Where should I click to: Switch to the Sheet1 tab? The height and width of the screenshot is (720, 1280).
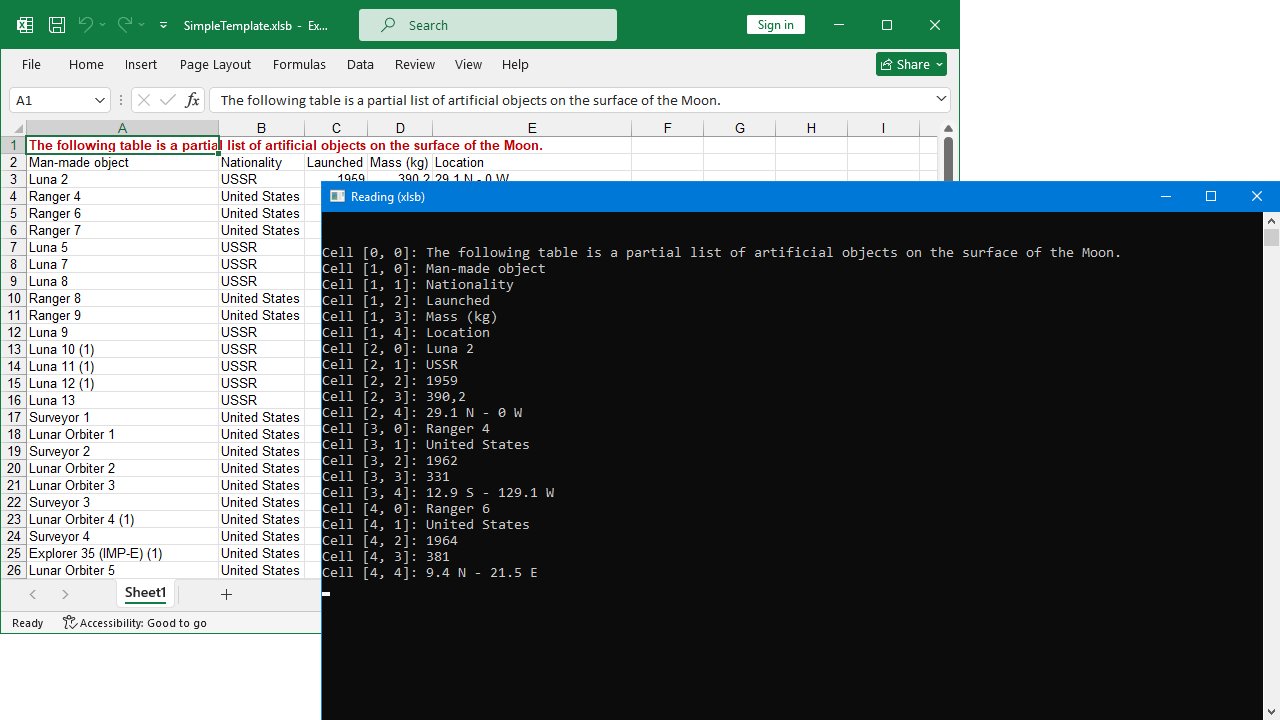pyautogui.click(x=145, y=593)
